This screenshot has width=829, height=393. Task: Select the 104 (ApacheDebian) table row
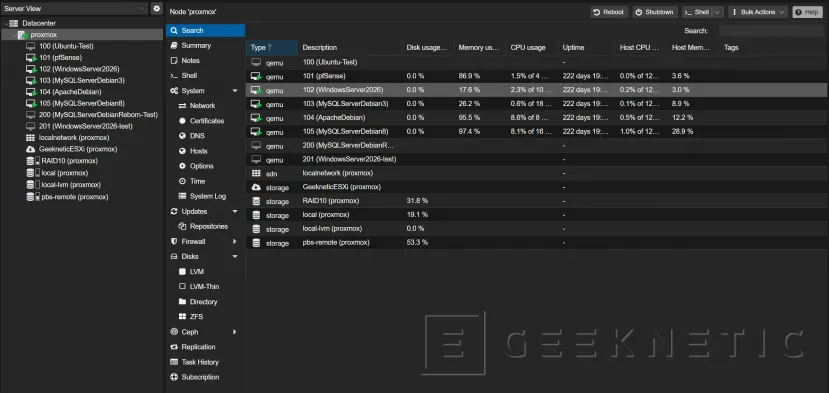point(535,117)
